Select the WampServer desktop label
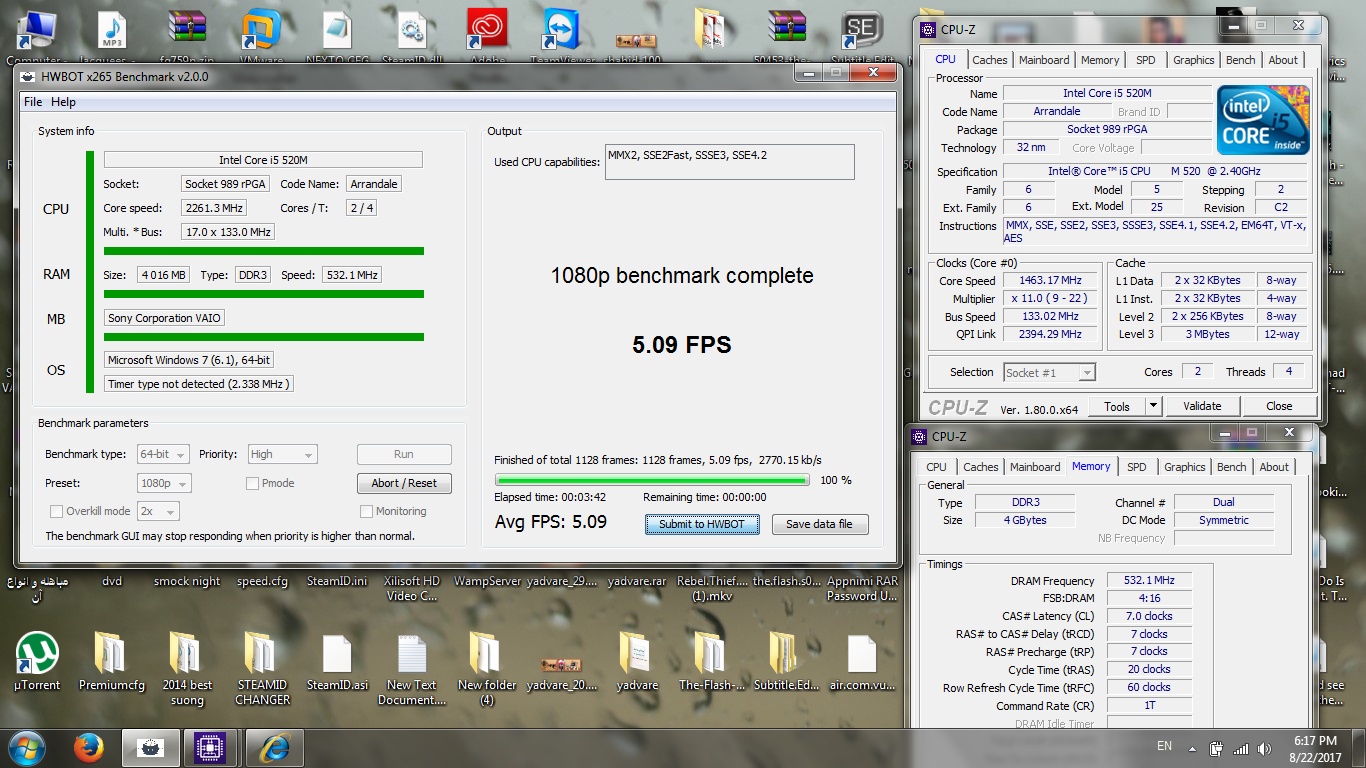 [487, 581]
